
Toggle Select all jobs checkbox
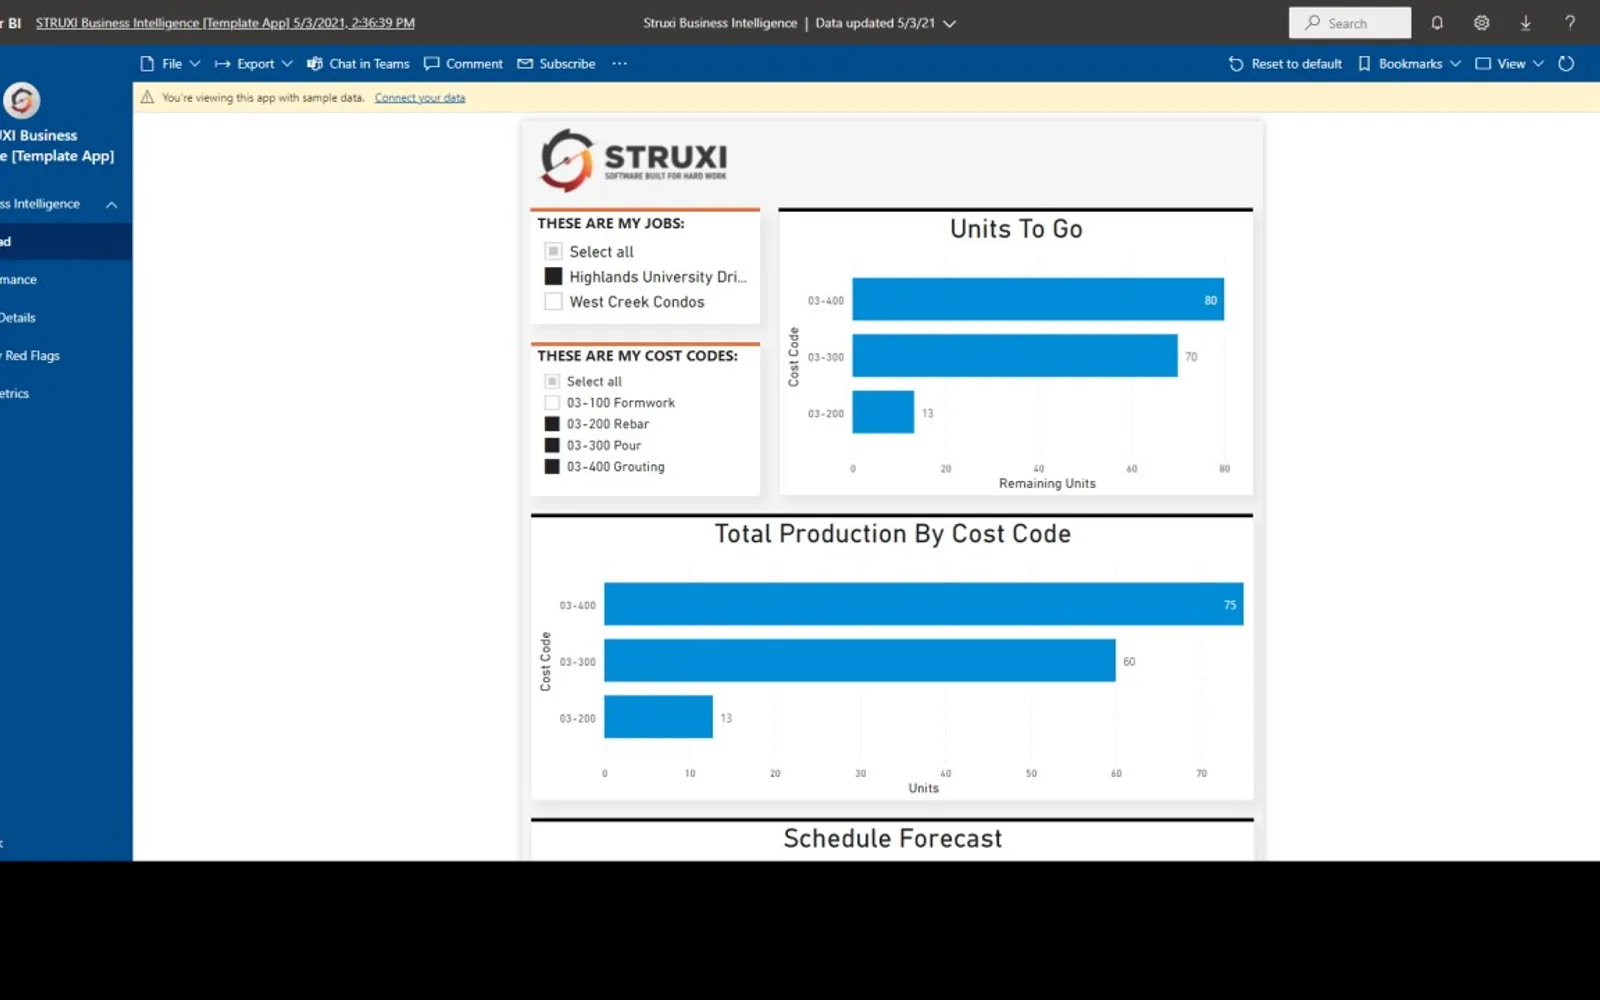coord(553,251)
